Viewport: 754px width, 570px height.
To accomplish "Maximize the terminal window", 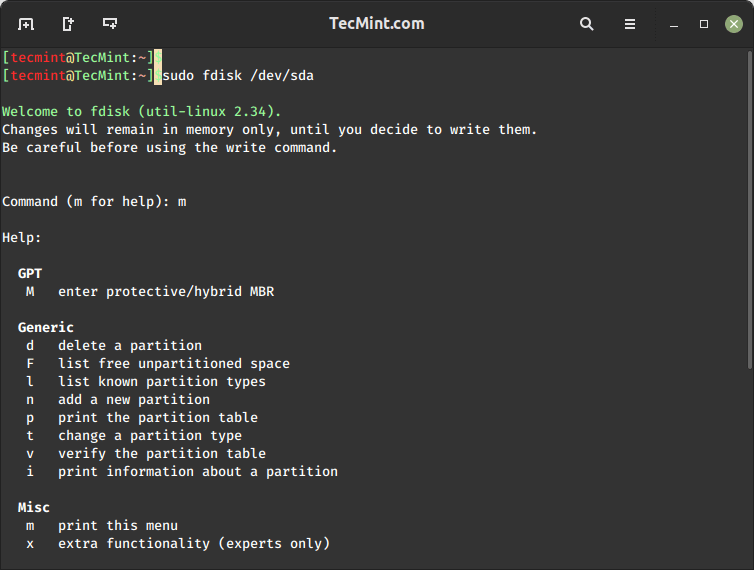I will pos(704,24).
